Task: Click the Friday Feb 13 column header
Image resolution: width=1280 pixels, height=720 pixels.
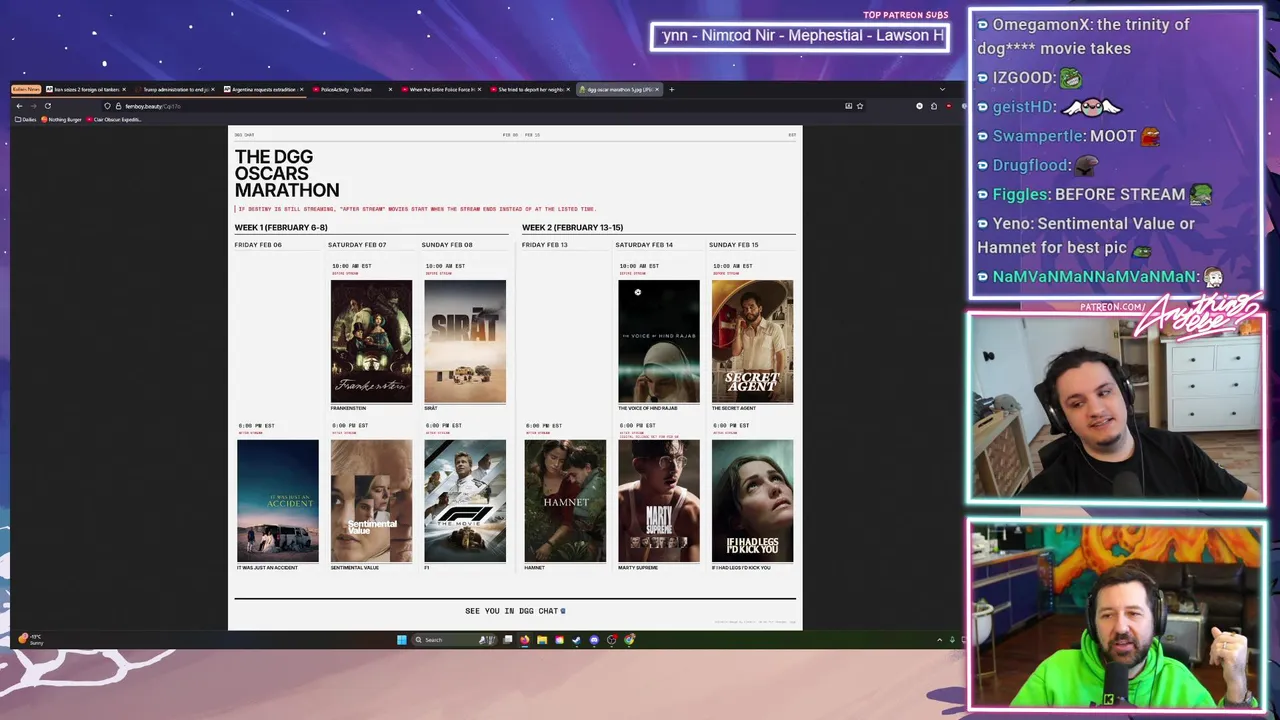Action: coord(544,245)
